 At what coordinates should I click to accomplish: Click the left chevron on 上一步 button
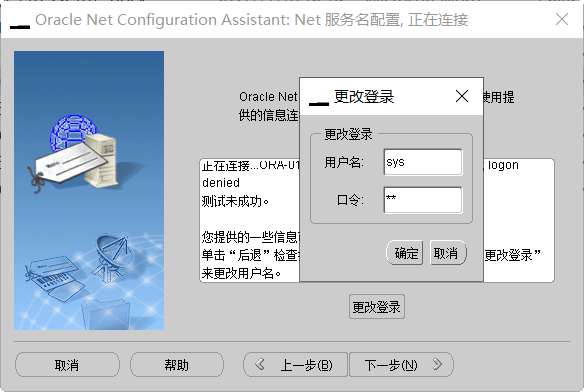tap(260, 364)
